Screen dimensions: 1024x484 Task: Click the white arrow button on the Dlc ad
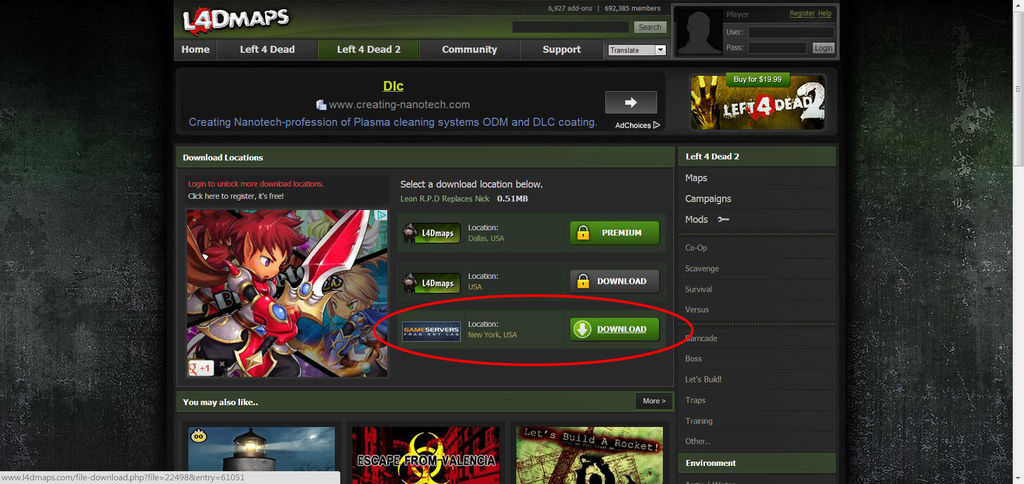coord(631,103)
